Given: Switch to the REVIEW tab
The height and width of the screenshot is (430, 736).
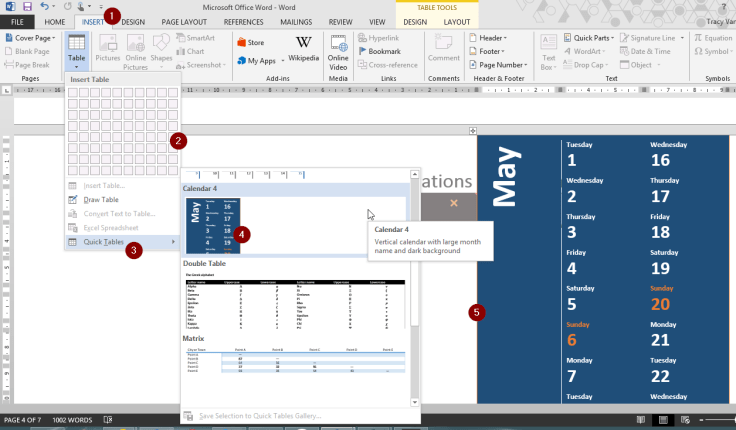Looking at the screenshot, I should pyautogui.click(x=340, y=22).
